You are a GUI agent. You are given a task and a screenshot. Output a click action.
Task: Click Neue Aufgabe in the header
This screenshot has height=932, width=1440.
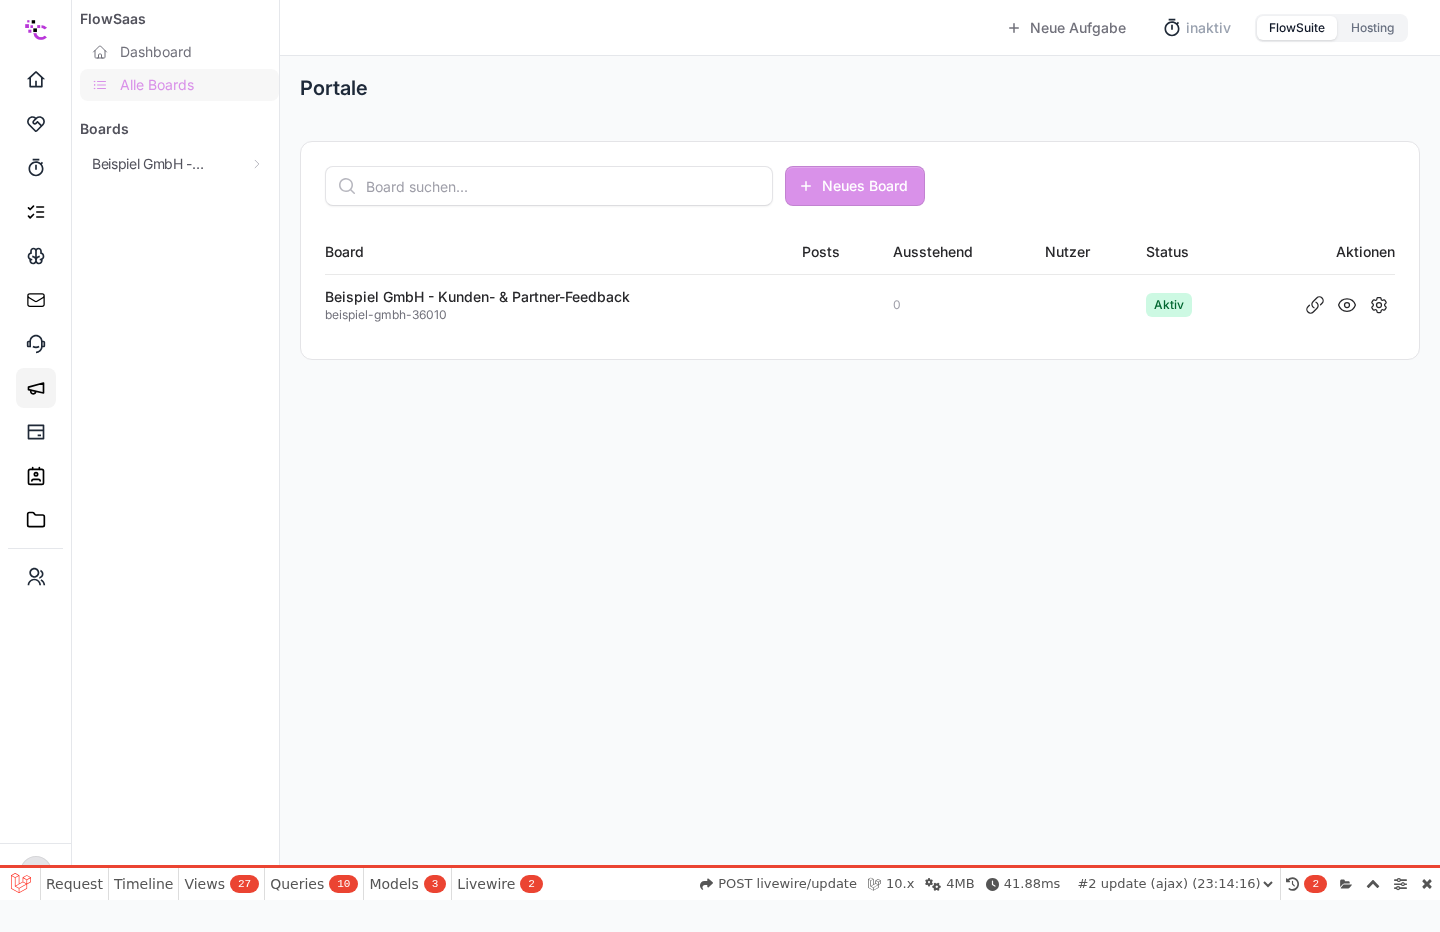[x=1066, y=28]
